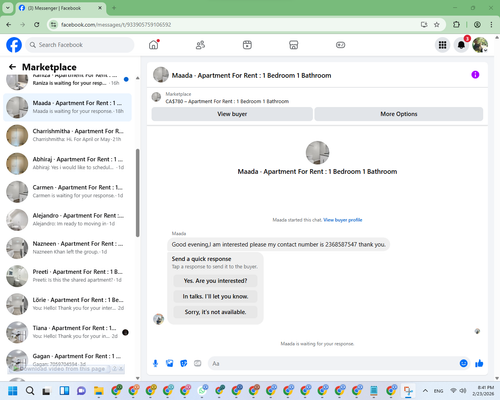This screenshot has width=500, height=400.
Task: Go back in browser history
Action: (9, 25)
